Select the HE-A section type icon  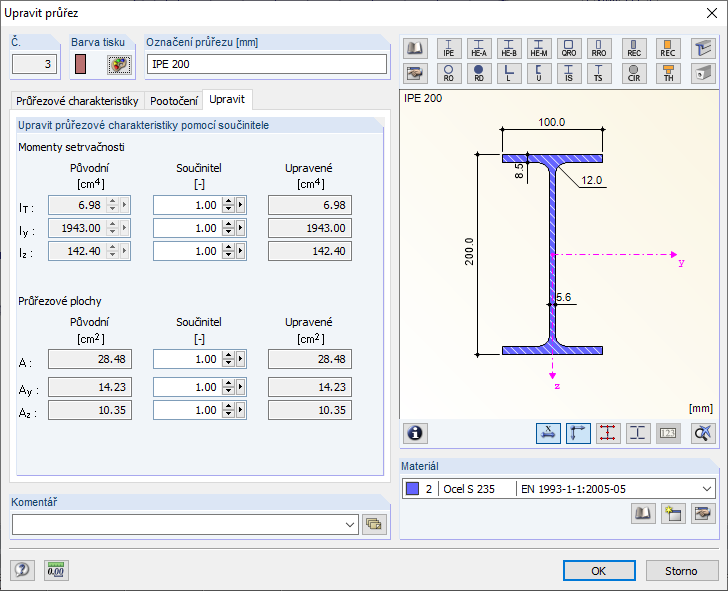[479, 48]
